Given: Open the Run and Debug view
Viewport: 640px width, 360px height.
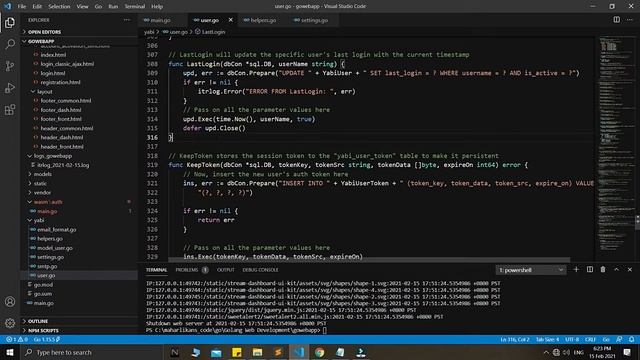Looking at the screenshot, I should [x=10, y=88].
